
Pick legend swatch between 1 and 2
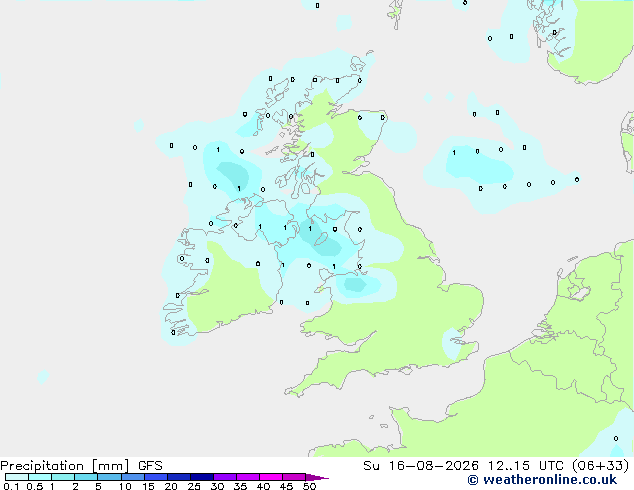tap(63, 477)
